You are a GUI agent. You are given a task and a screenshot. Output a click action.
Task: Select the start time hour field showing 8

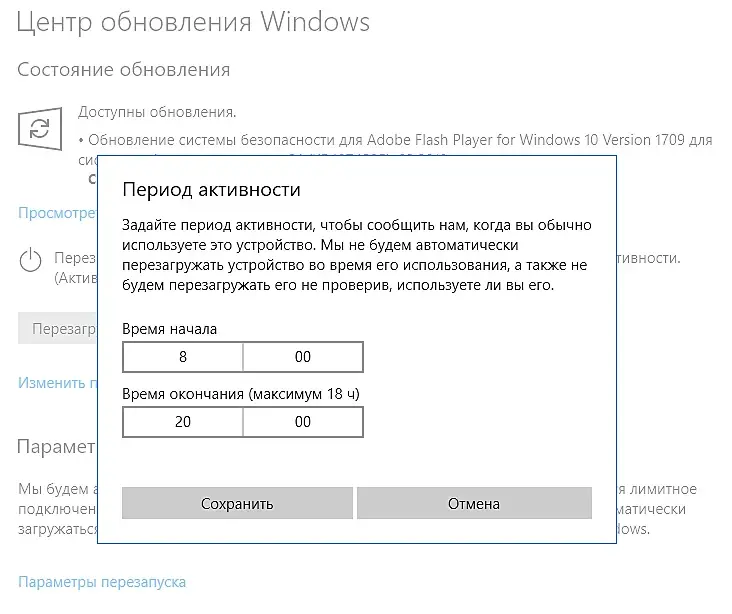[x=182, y=357]
